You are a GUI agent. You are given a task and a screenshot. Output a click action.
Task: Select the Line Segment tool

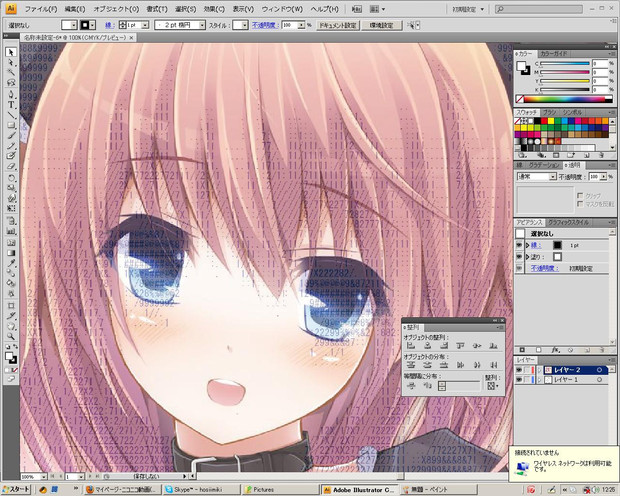point(11,115)
